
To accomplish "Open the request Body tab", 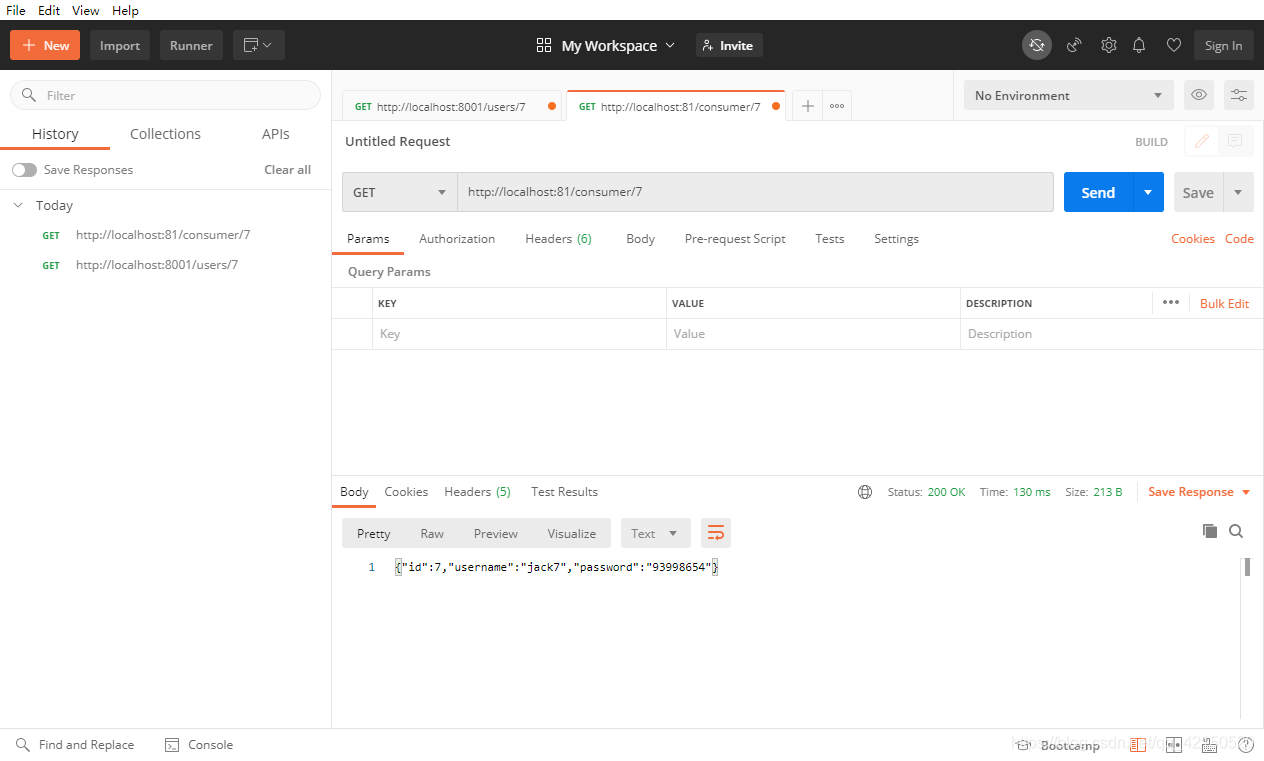I will 641,239.
